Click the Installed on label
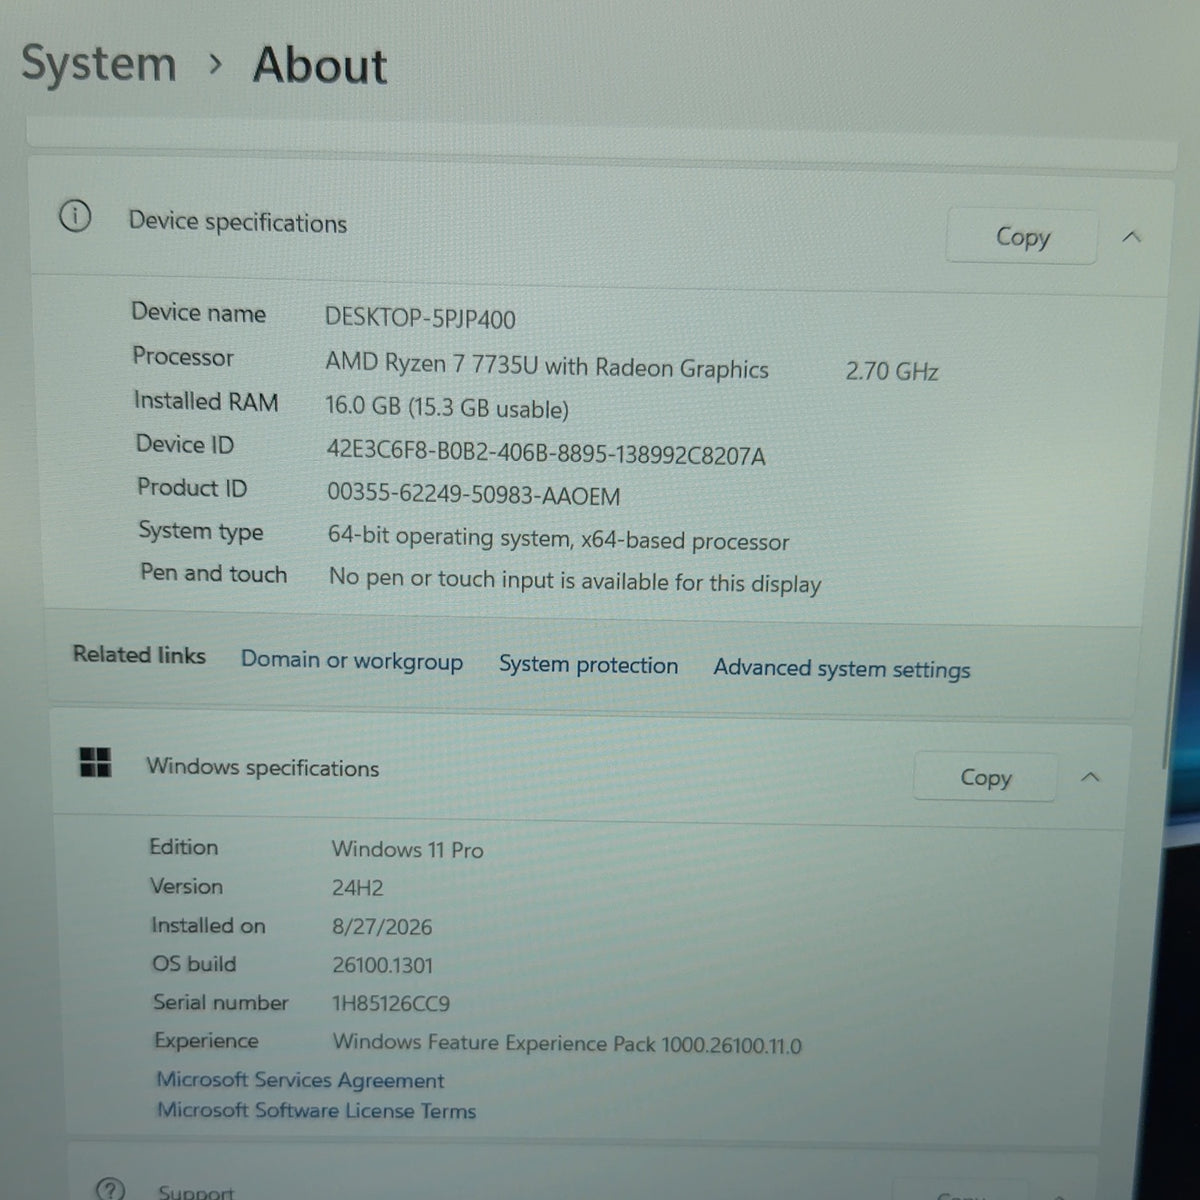This screenshot has height=1200, width=1200. (x=209, y=926)
